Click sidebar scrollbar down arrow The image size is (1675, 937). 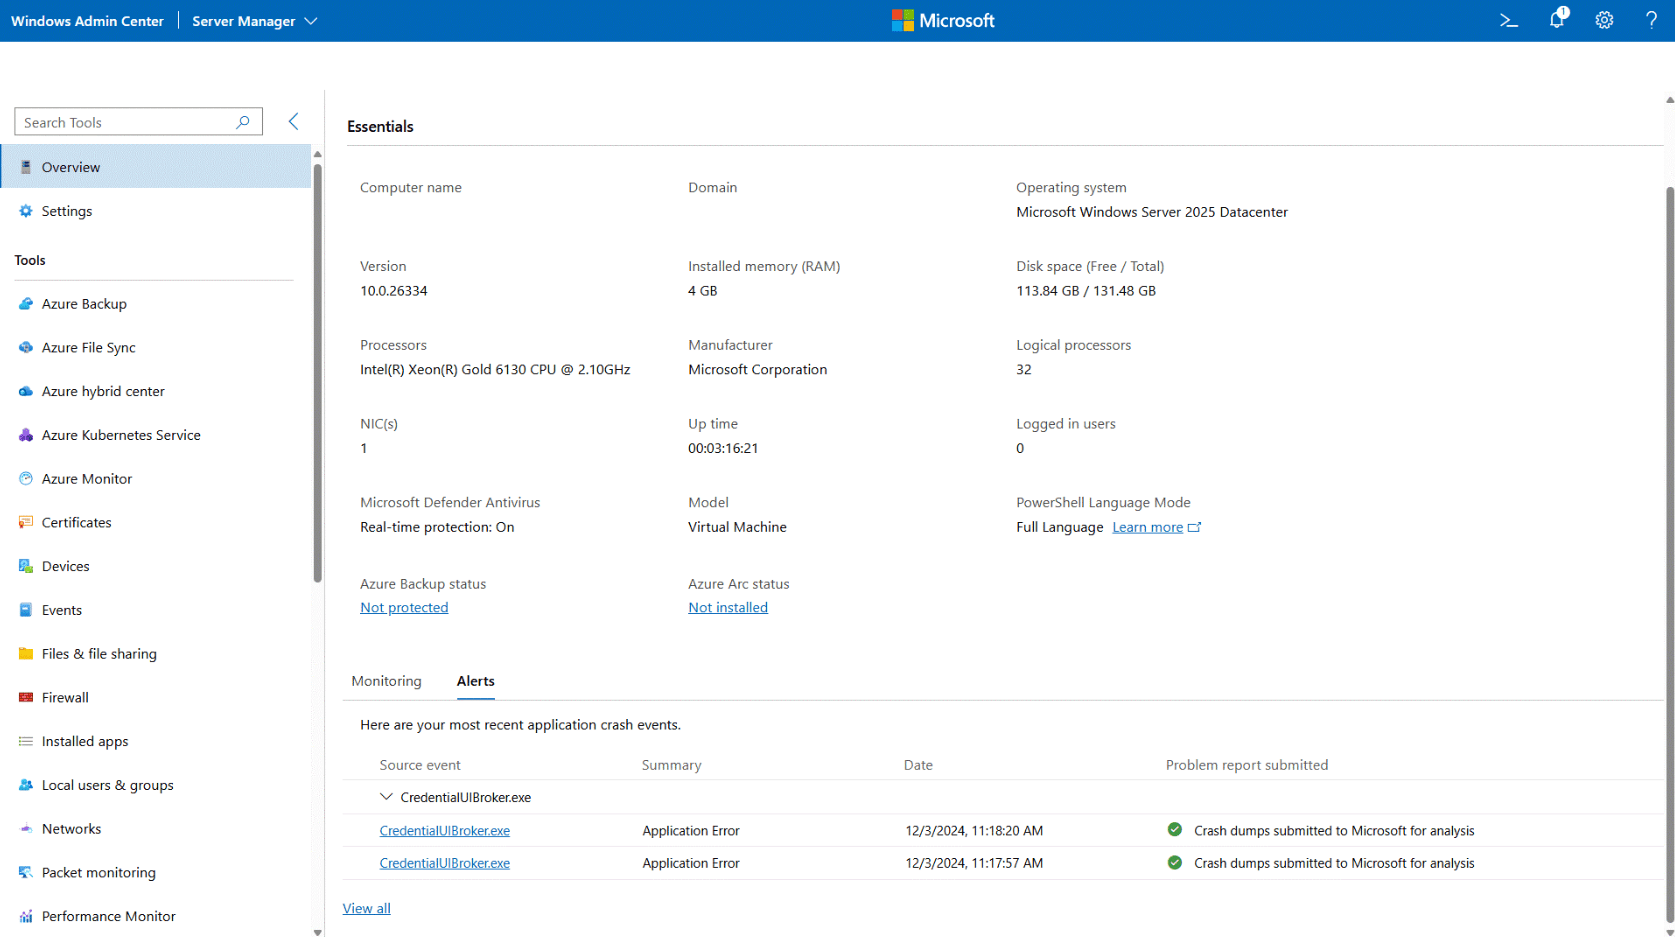pyautogui.click(x=317, y=932)
